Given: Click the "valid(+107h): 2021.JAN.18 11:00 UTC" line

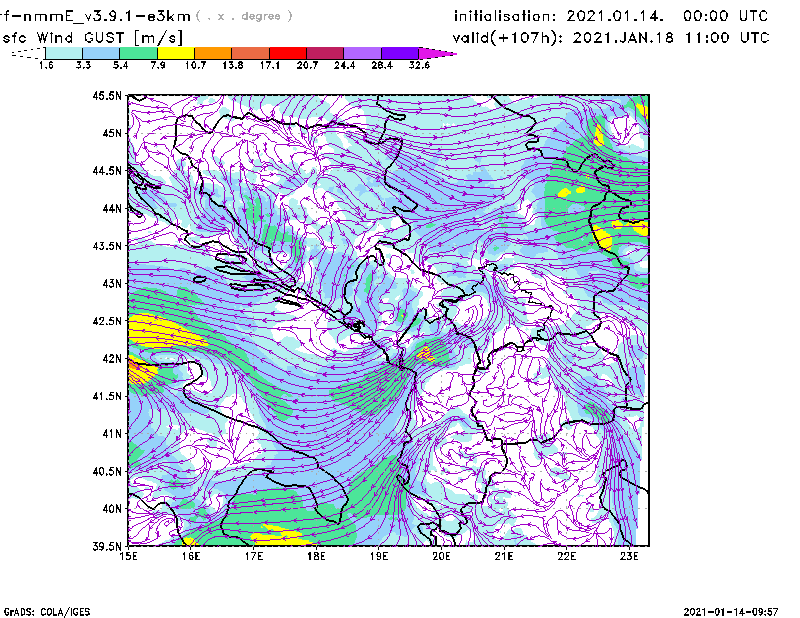Looking at the screenshot, I should pyautogui.click(x=611, y=38).
